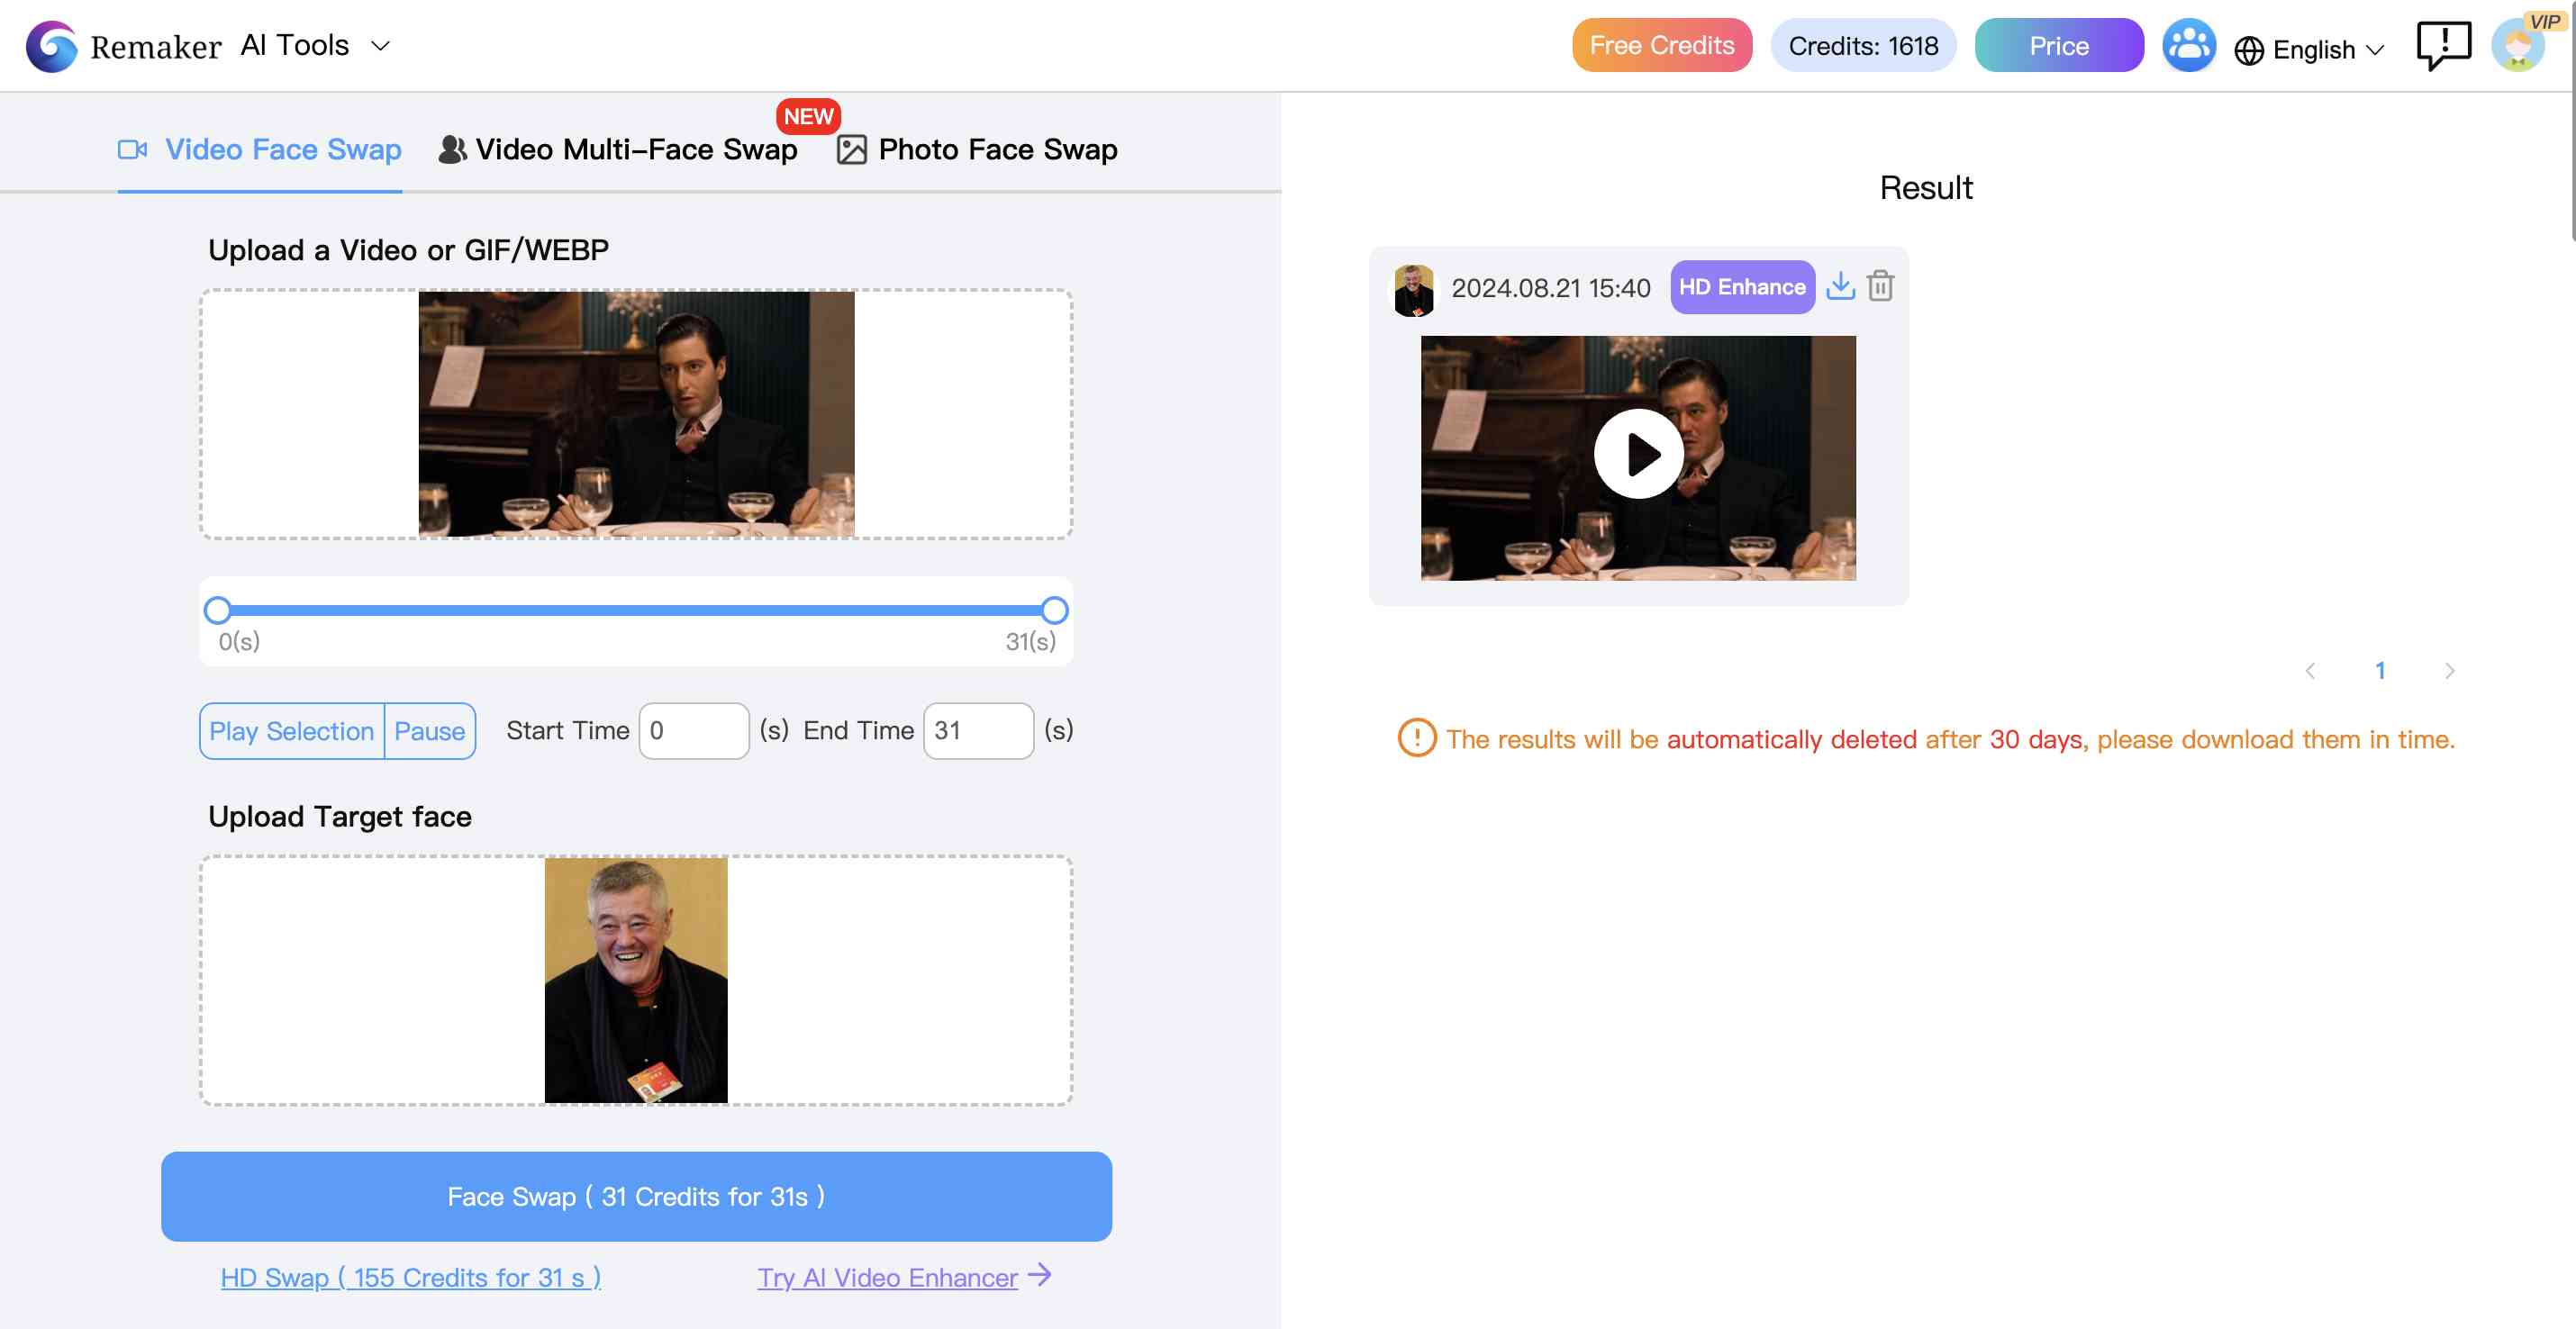
Task: Click the chat/feedback icon in toolbar
Action: tap(2442, 46)
